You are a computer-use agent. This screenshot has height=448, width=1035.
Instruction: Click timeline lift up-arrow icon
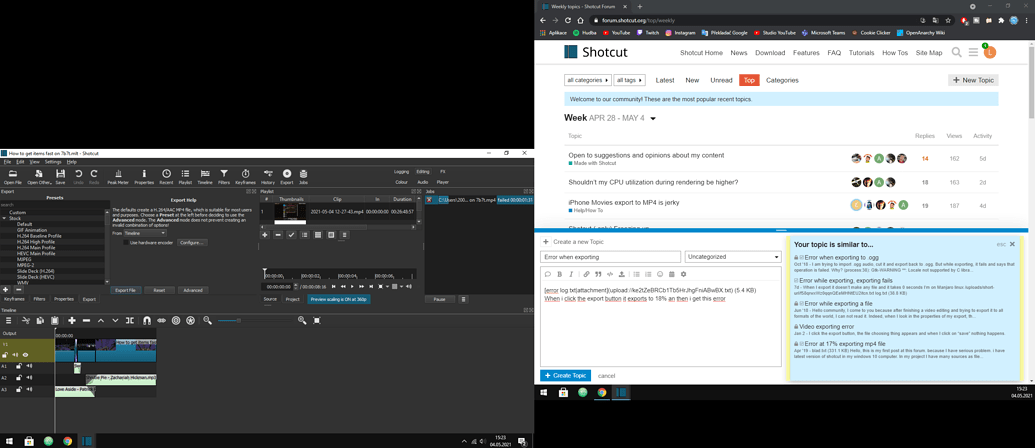(x=100, y=320)
